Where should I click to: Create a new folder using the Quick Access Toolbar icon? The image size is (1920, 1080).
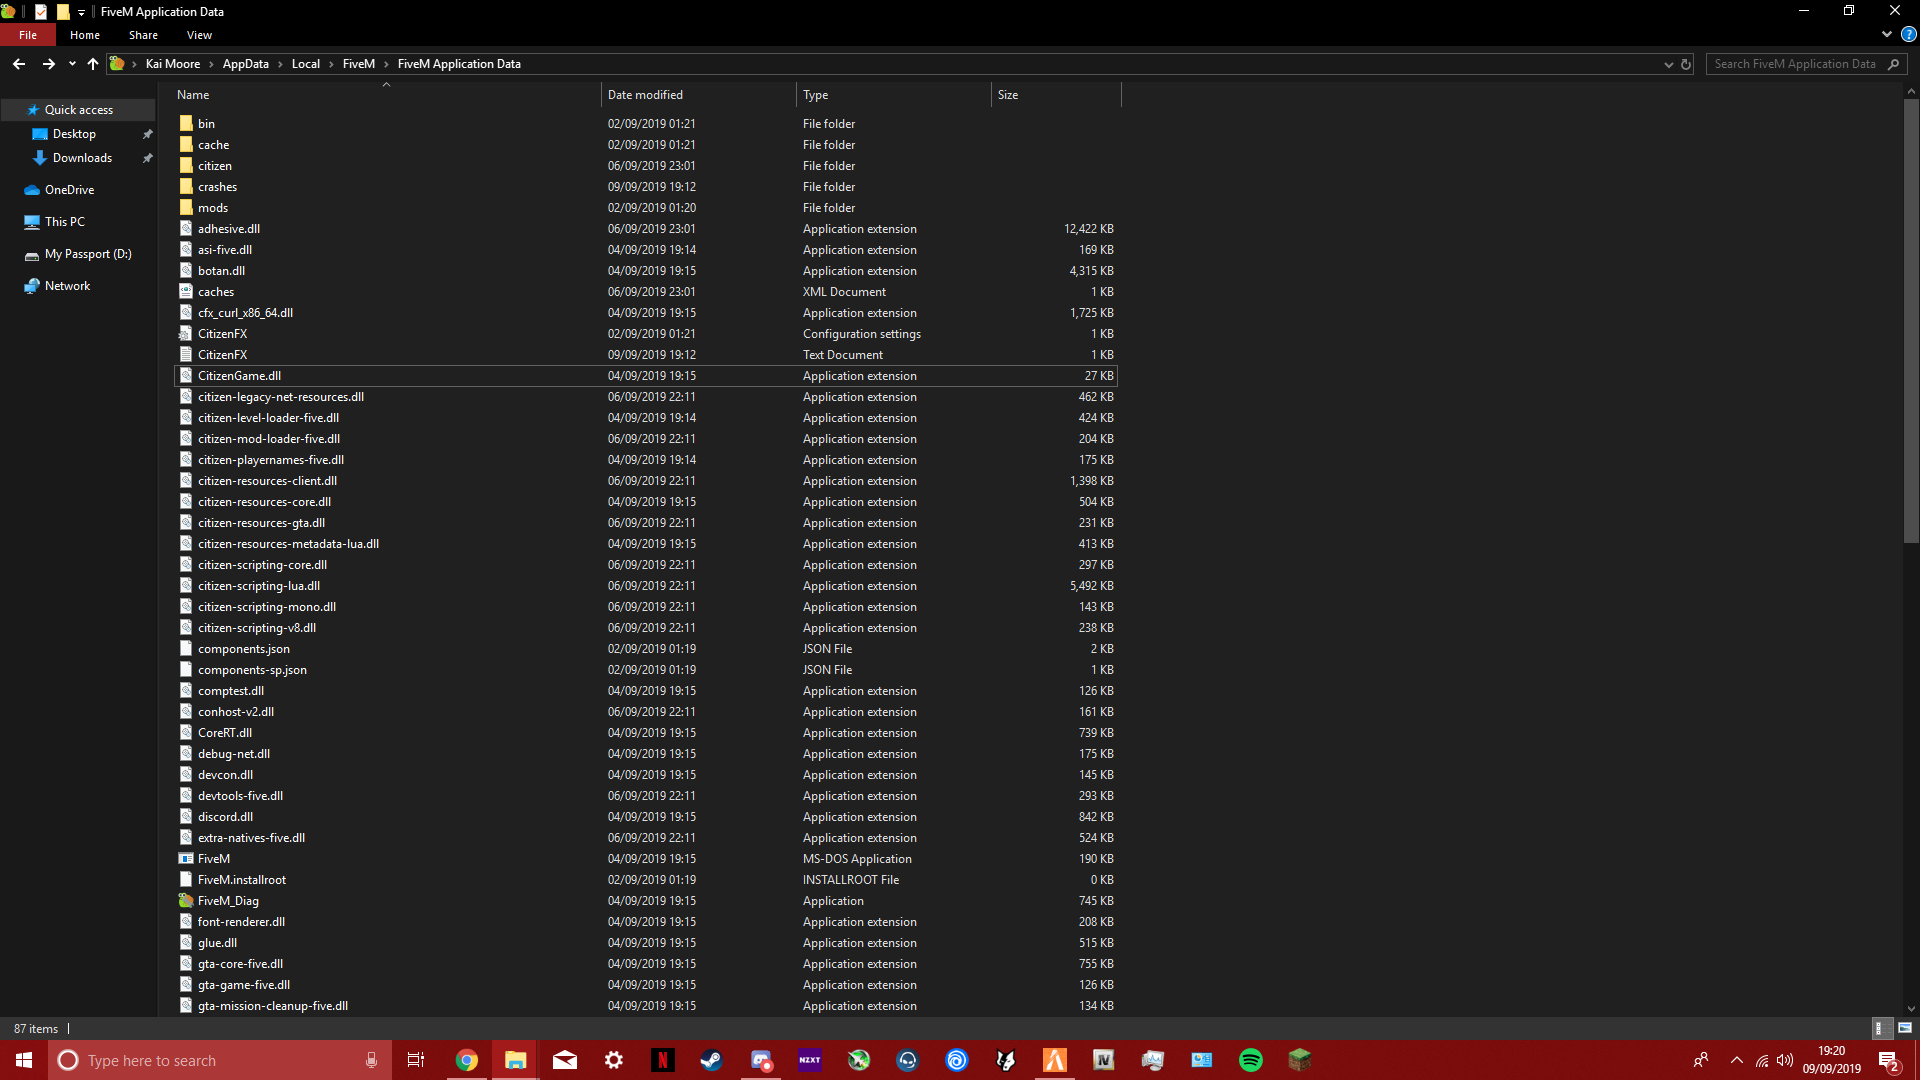click(x=62, y=12)
